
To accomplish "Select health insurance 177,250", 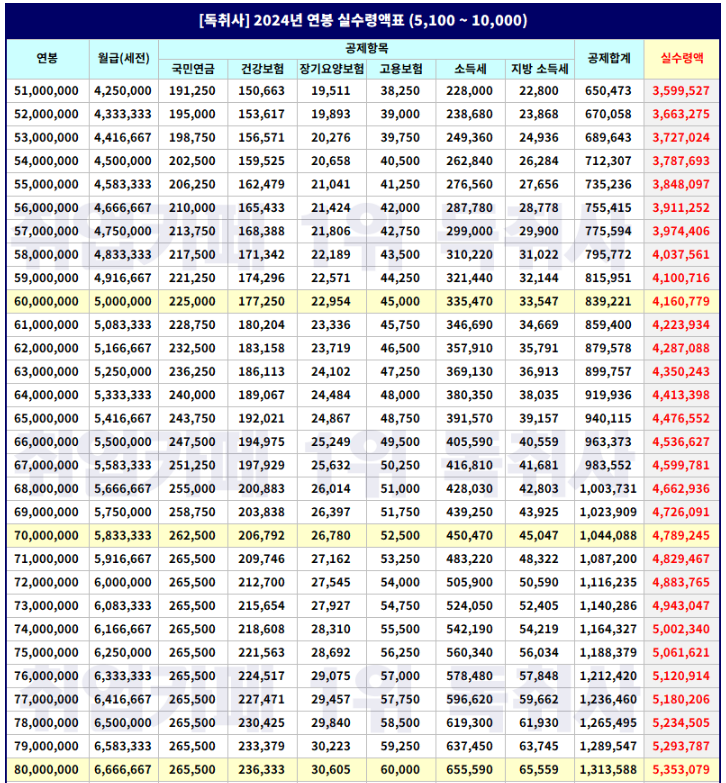I will [261, 302].
